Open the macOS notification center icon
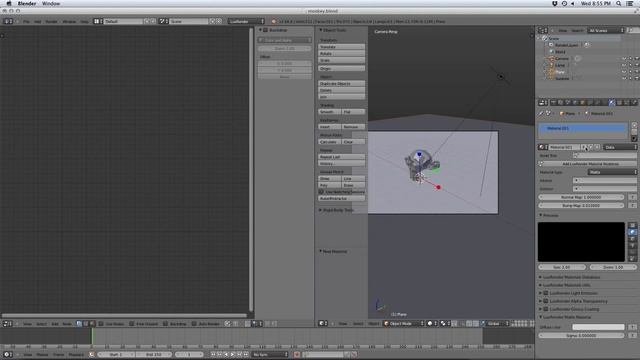The width and height of the screenshot is (640, 360). coord(631,3)
